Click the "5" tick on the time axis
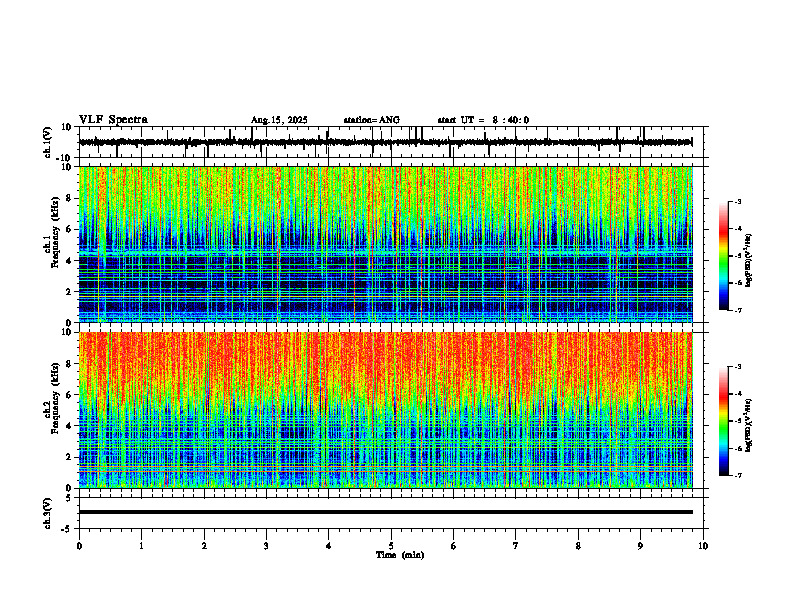Screen dimensions: 792x612 (x=391, y=546)
